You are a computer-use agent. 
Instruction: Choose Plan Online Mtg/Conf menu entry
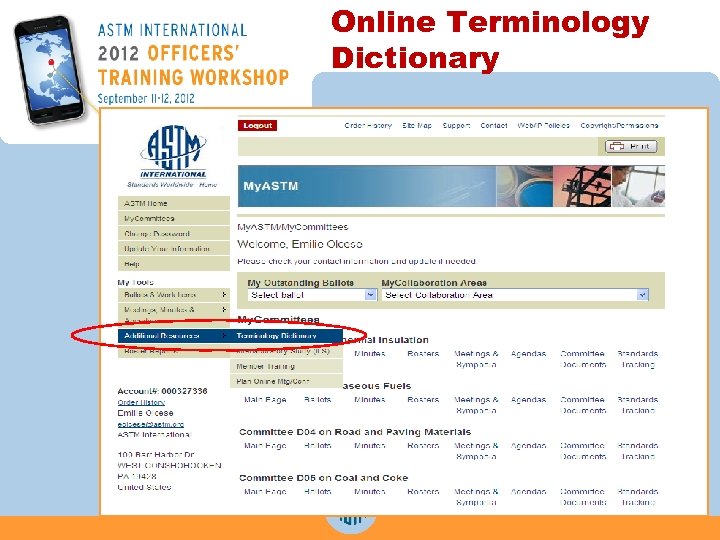coord(287,381)
